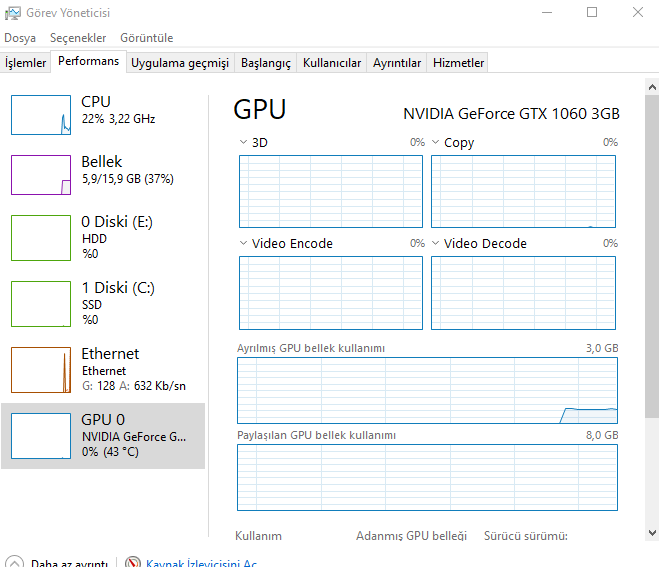
Task: Collapse with the Daha az ayrıntı arrow icon
Action: pyautogui.click(x=14, y=562)
